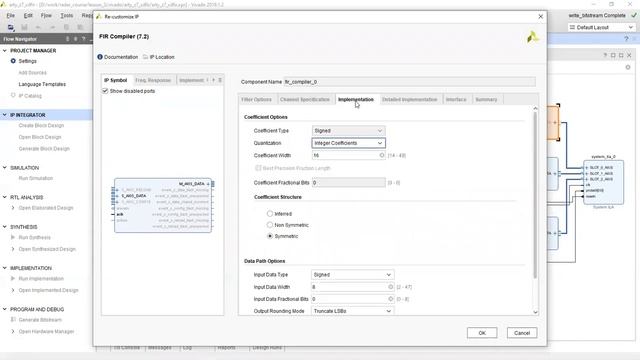Toggle Show disabled ports checkbox
Viewport: 640px width, 360px height.
click(x=105, y=91)
